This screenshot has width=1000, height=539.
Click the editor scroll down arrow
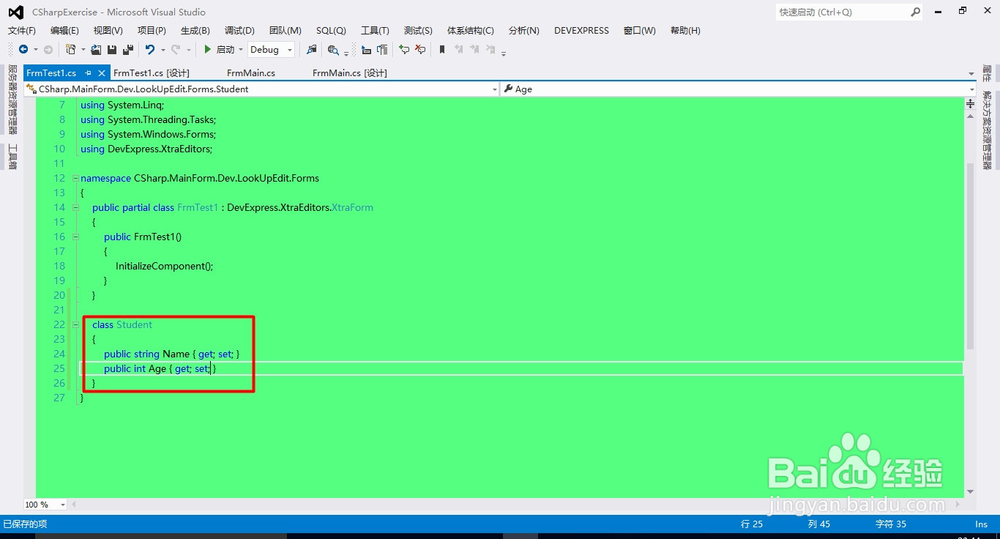(x=970, y=492)
